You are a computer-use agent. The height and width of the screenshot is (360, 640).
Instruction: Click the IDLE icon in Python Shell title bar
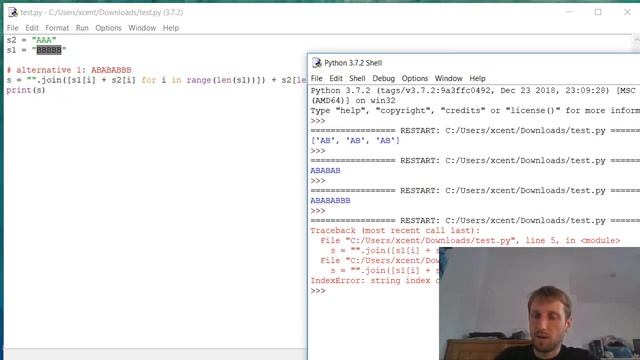coord(317,63)
